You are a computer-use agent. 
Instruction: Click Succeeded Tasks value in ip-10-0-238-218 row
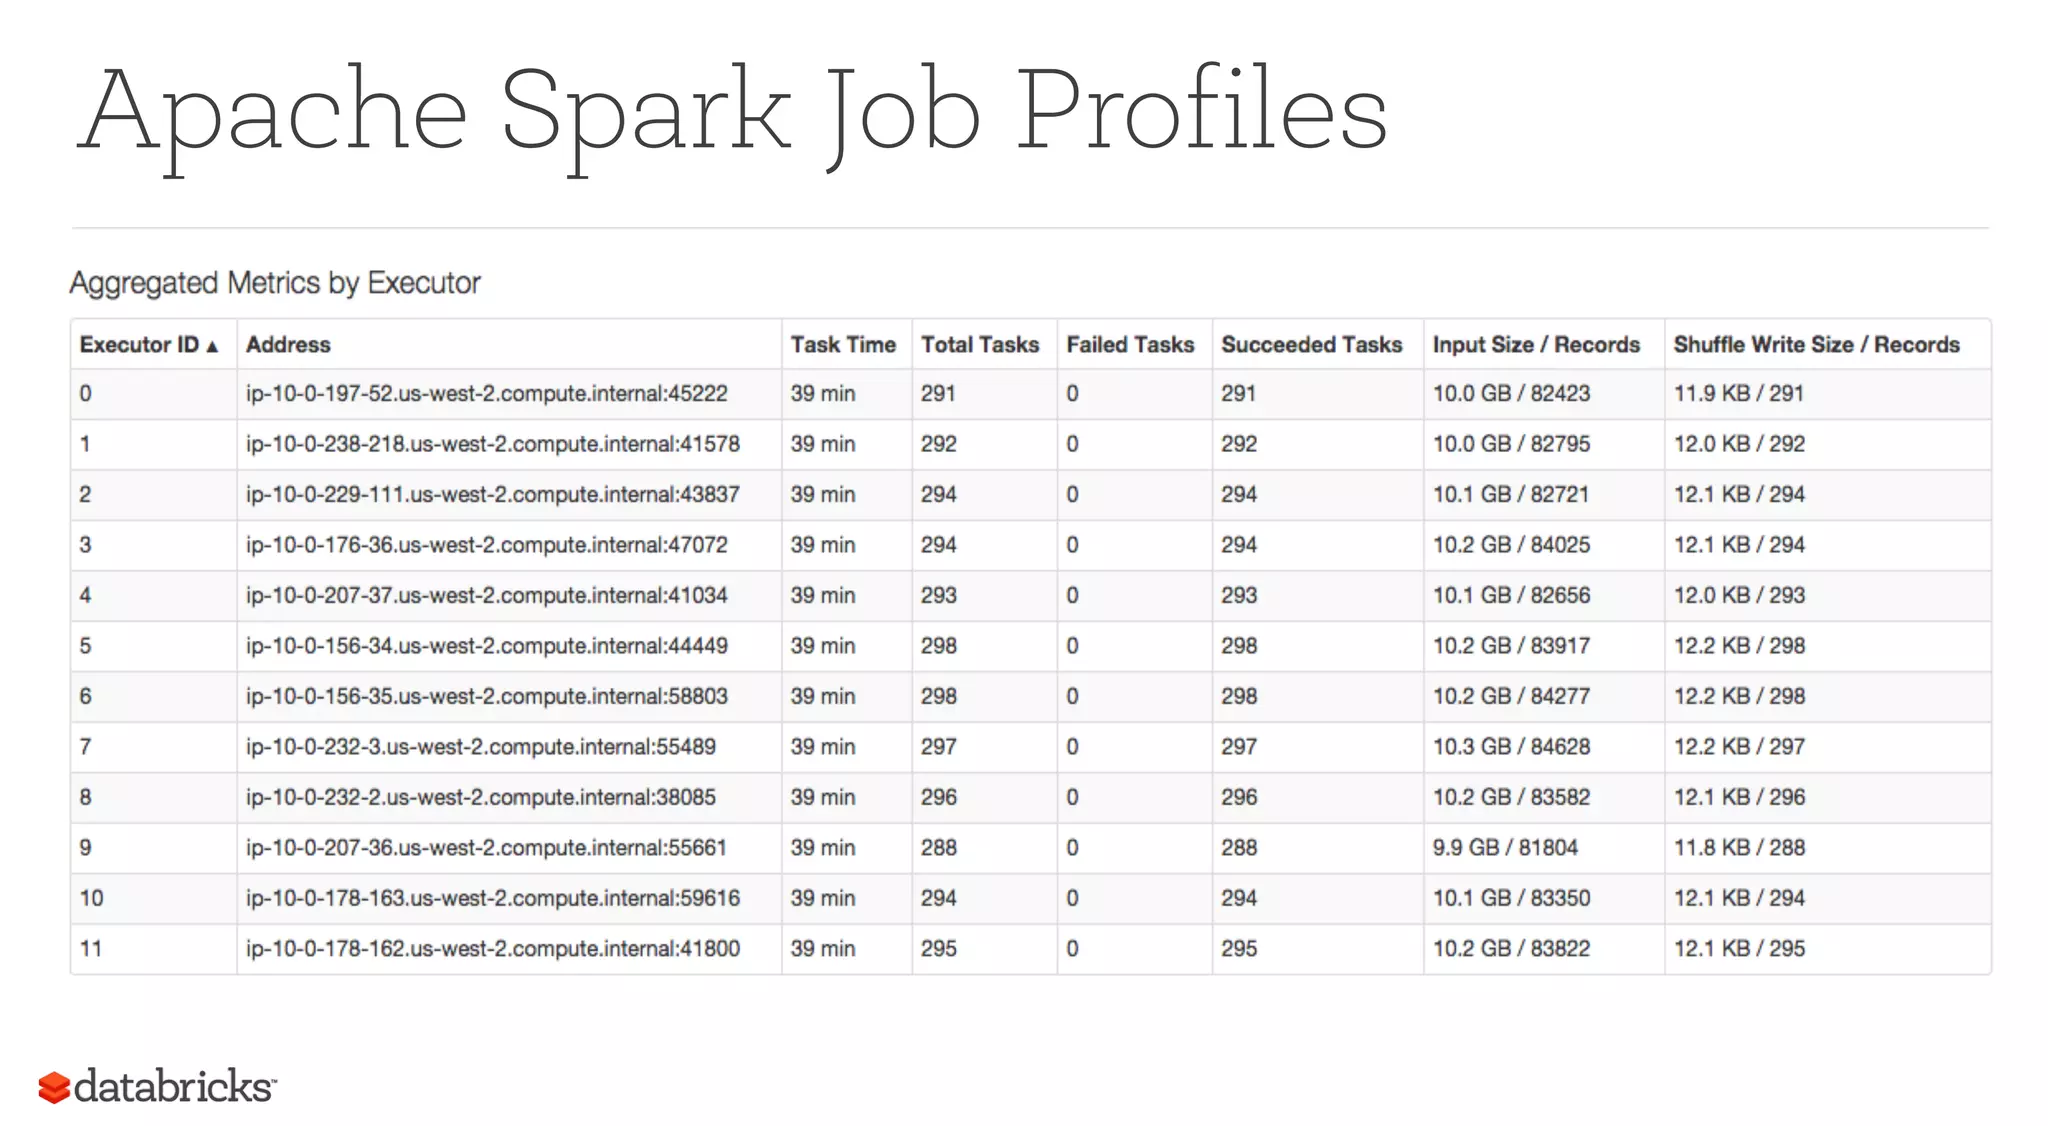click(1239, 444)
